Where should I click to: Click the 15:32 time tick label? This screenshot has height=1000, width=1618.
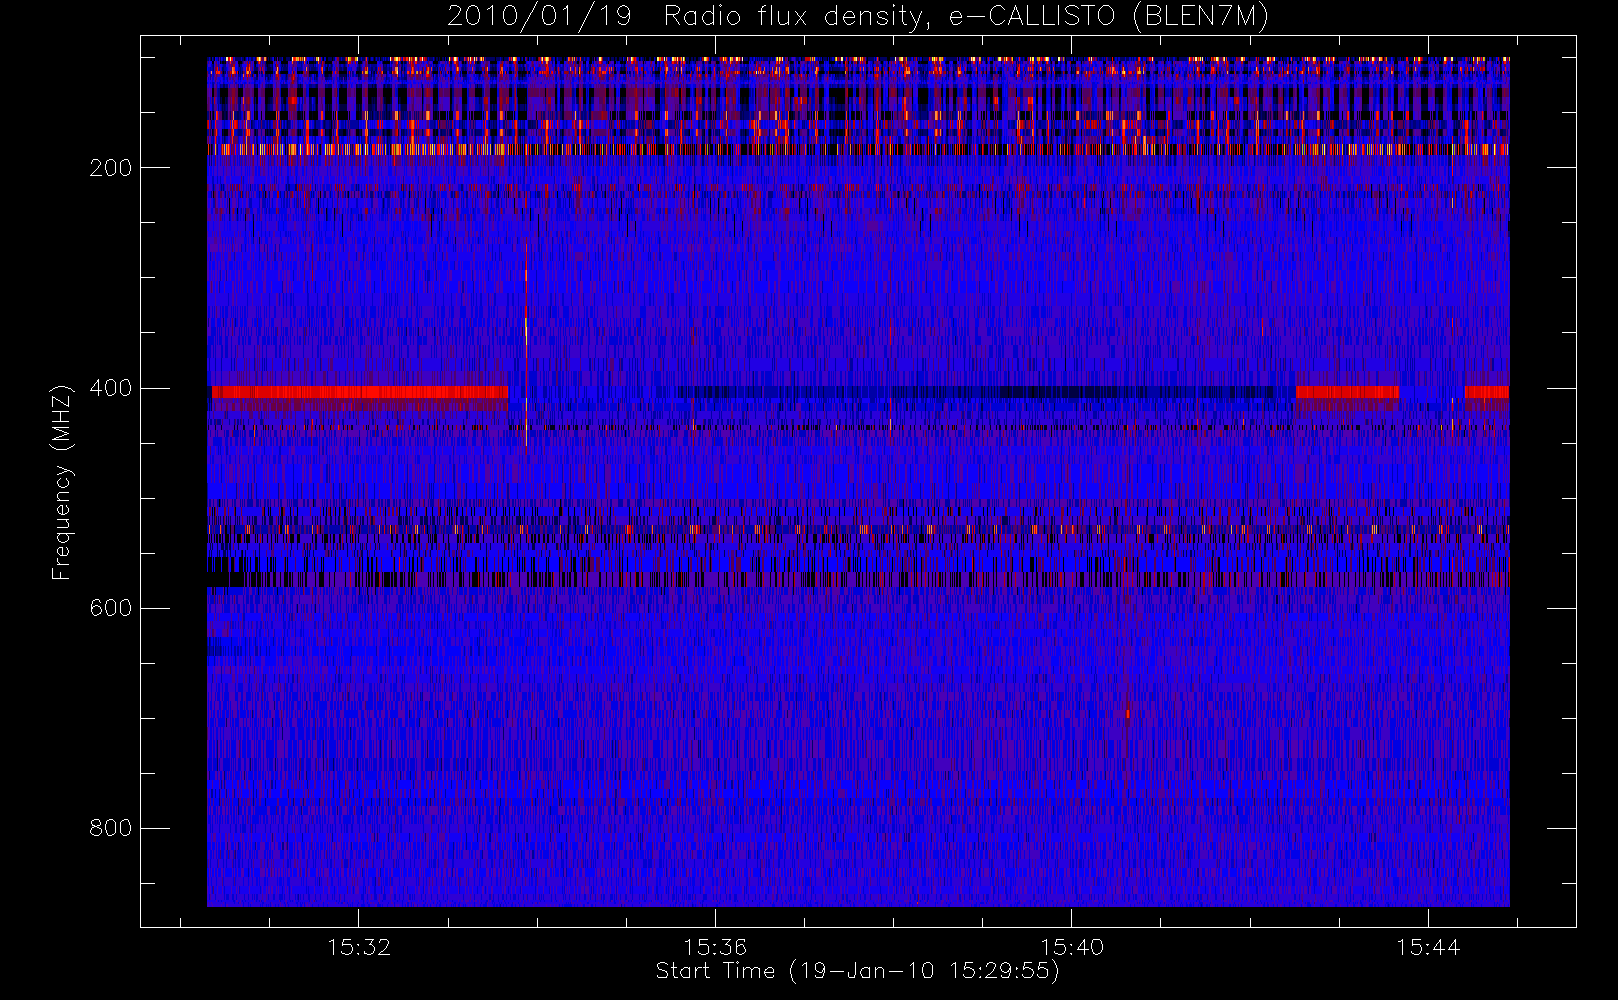point(359,947)
